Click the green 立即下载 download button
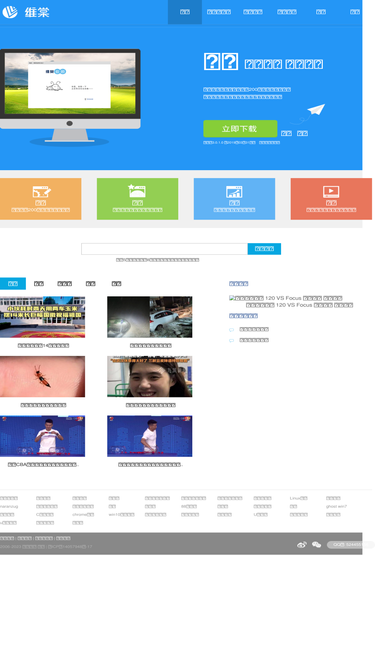The height and width of the screenshot is (667, 375). coord(240,128)
